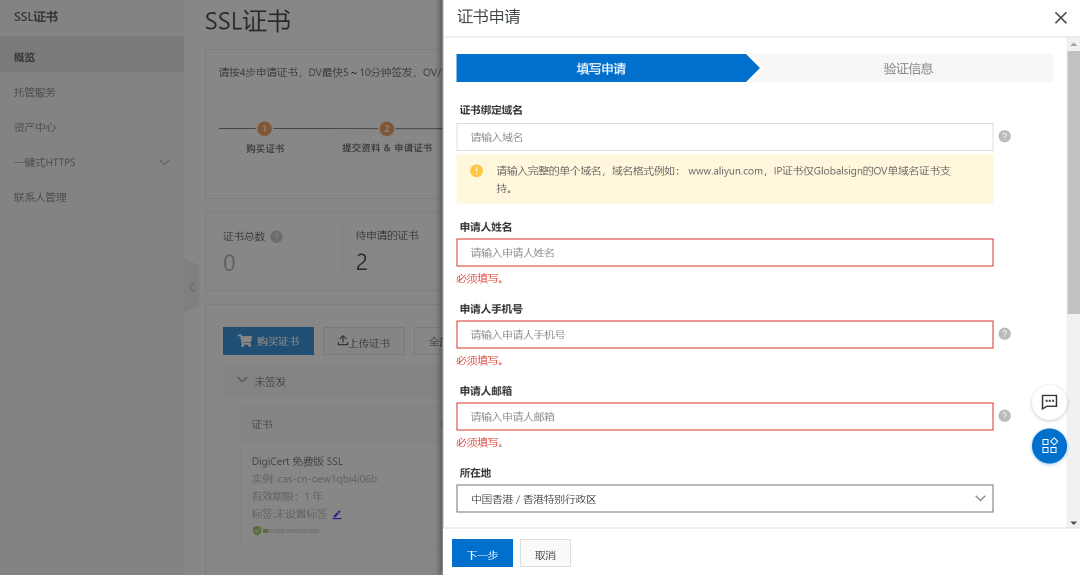Click the 下一步 button
Image resolution: width=1080 pixels, height=575 pixels.
point(482,553)
